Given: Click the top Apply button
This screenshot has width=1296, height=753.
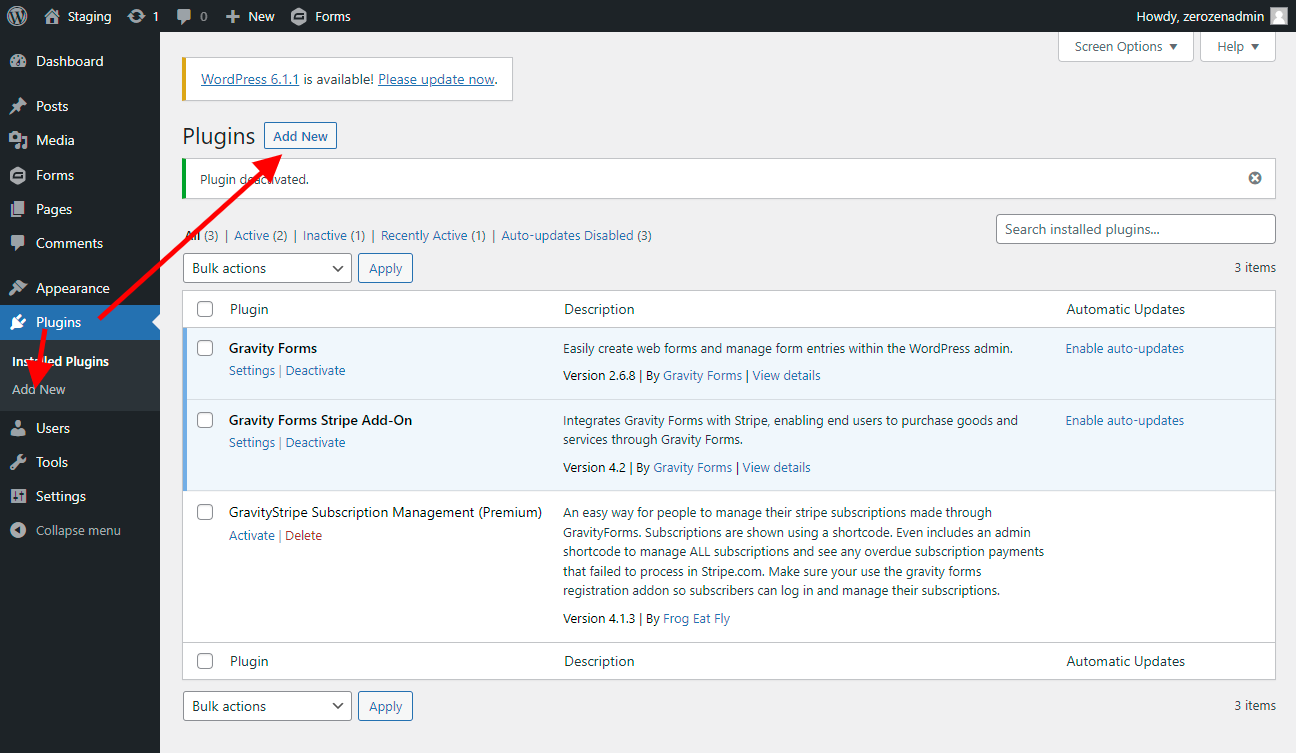Looking at the screenshot, I should (385, 268).
